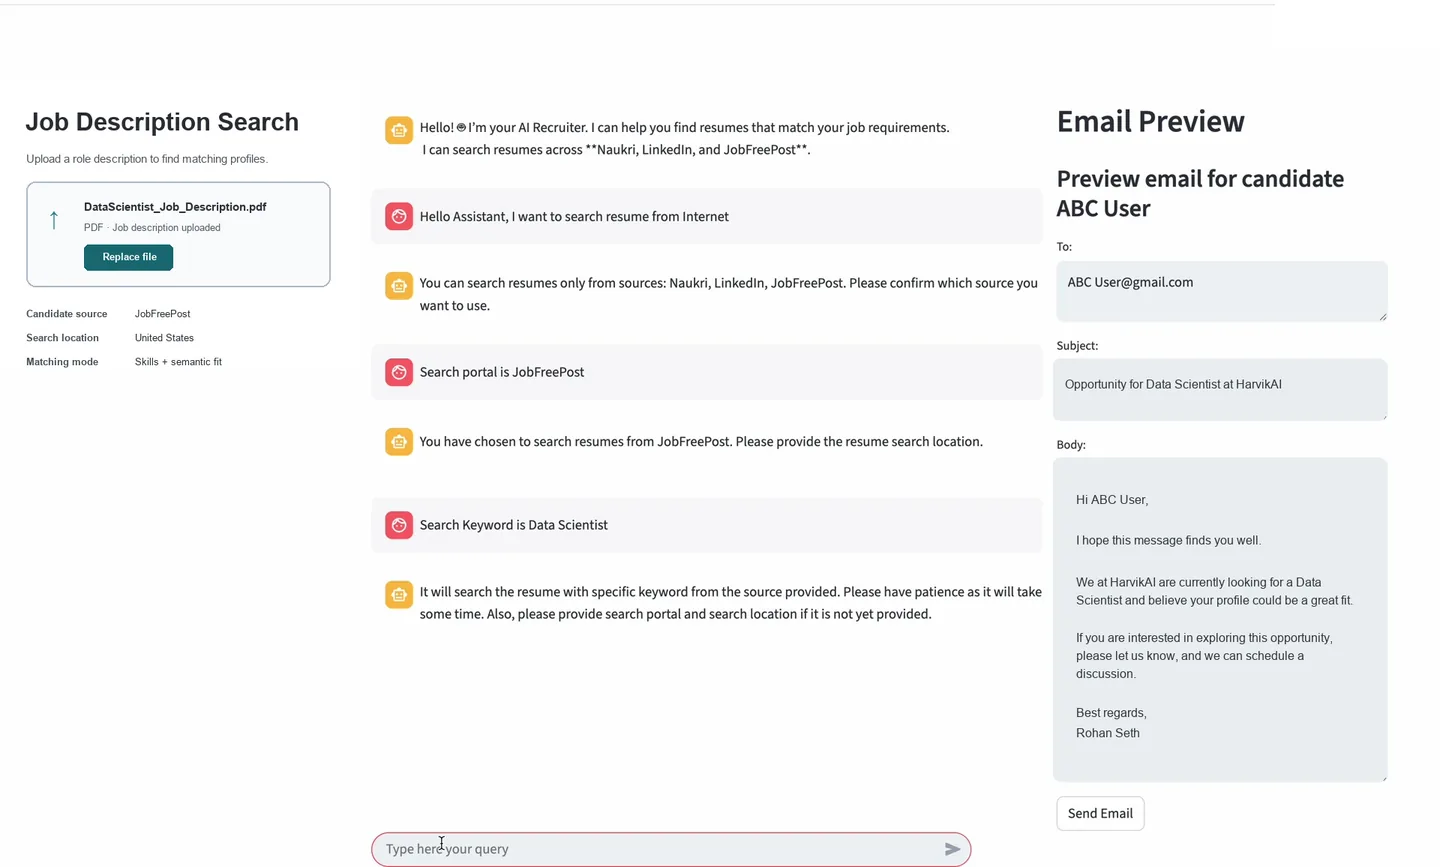Click the user avatar beside 'Search Keyword is Data Scientist'
The height and width of the screenshot is (867, 1440).
(399, 525)
